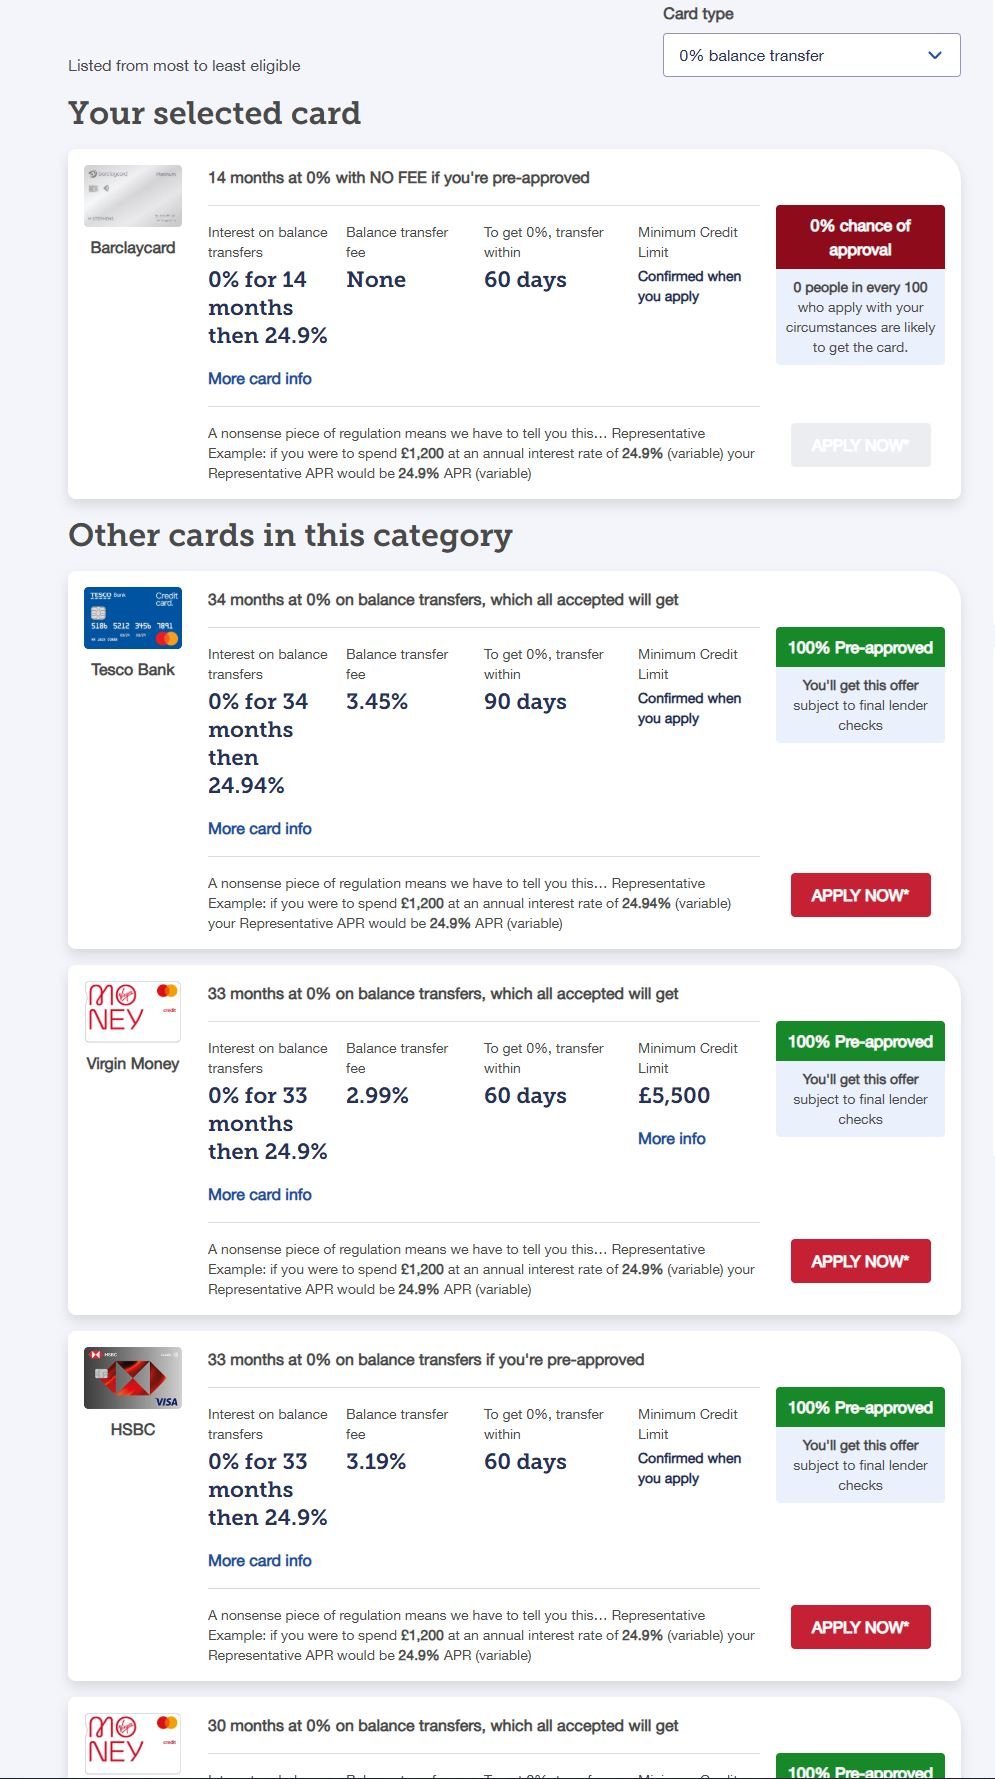Click the first Virgin Money card logo
Image resolution: width=995 pixels, height=1779 pixels.
tap(133, 1011)
